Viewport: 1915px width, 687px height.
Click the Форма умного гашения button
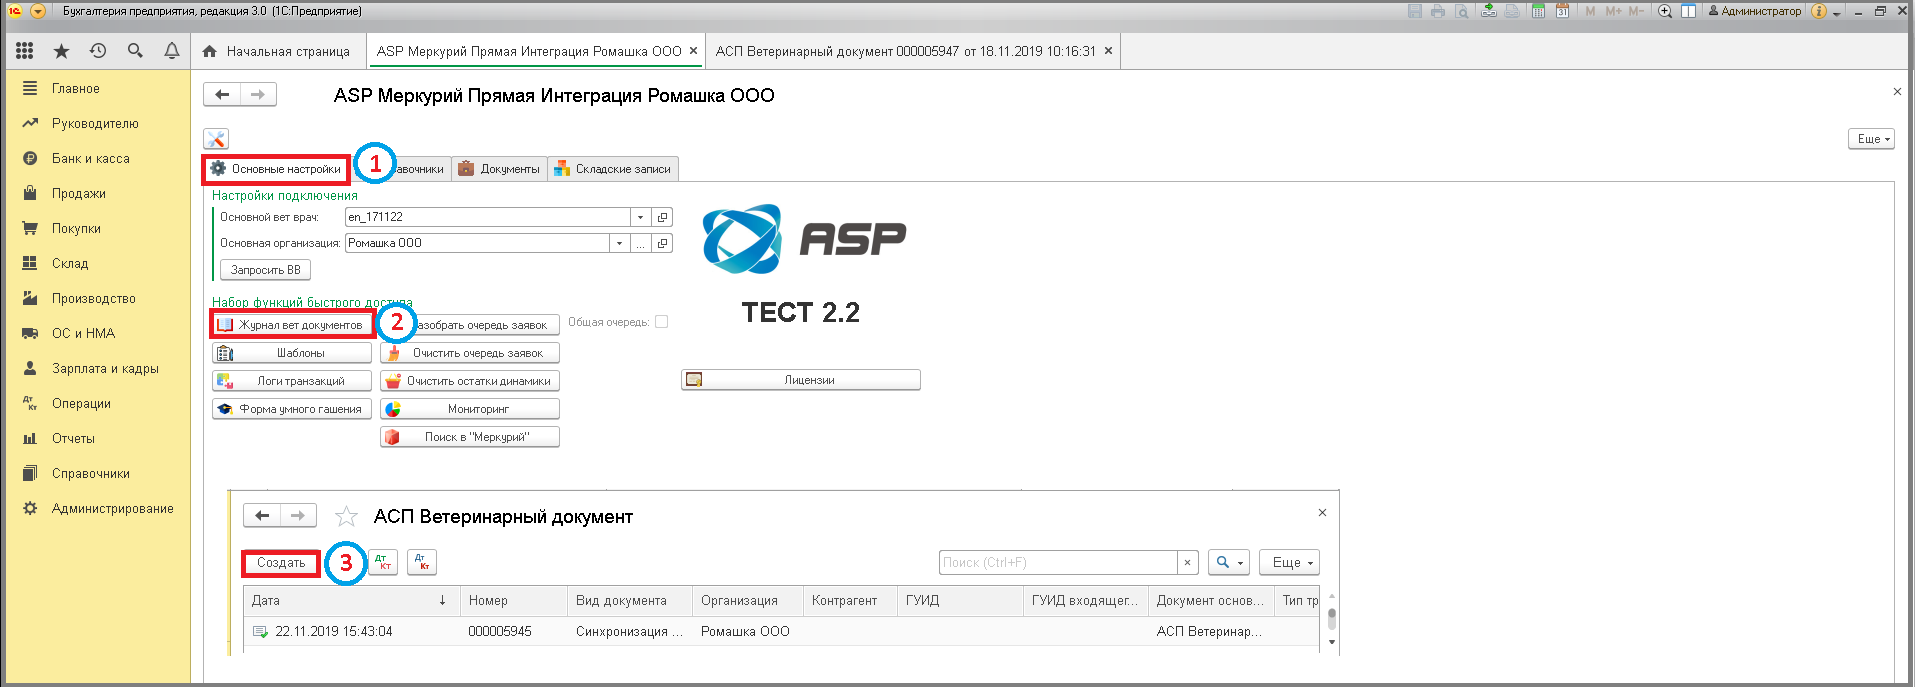(x=292, y=409)
